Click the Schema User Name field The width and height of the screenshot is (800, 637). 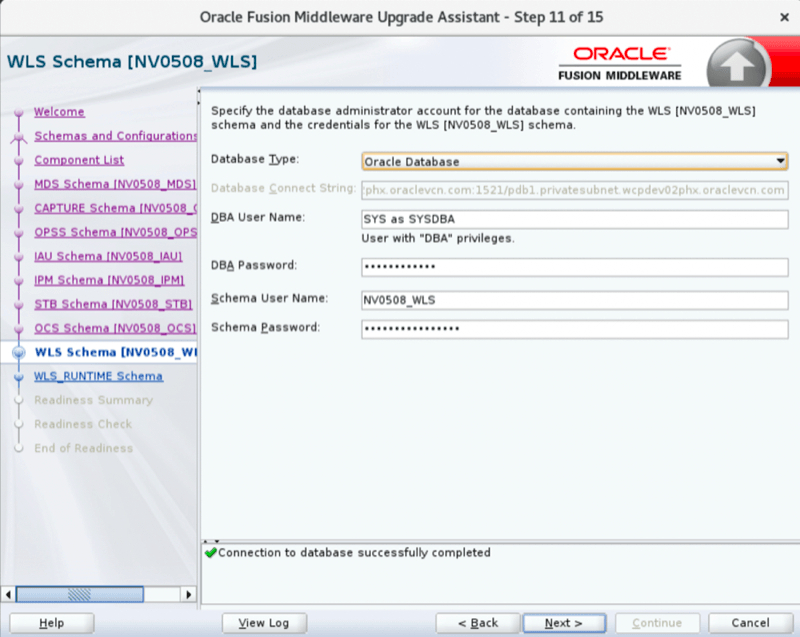point(574,300)
